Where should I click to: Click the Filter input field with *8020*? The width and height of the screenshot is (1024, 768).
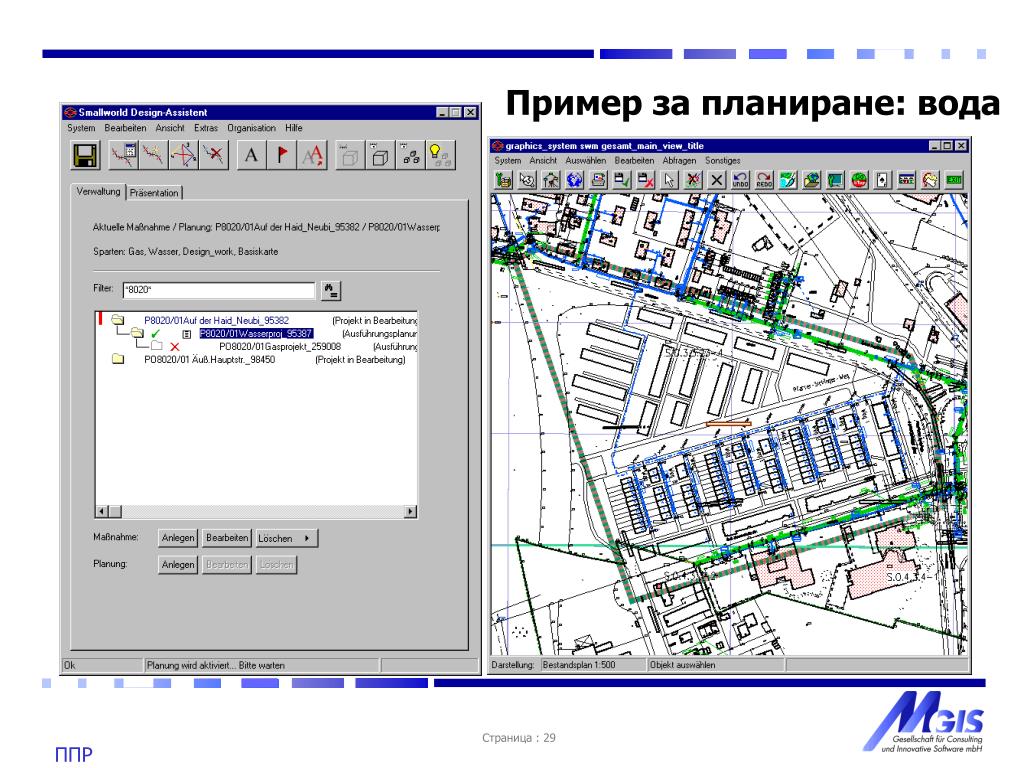219,289
